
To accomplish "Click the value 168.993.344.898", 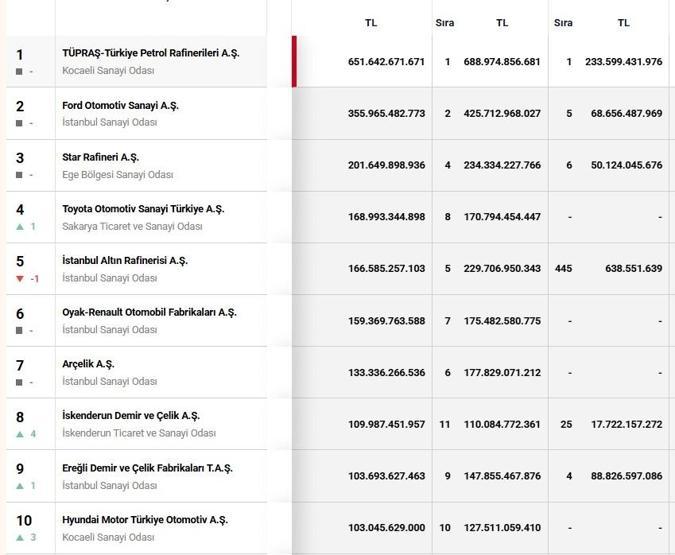I will click(386, 217).
